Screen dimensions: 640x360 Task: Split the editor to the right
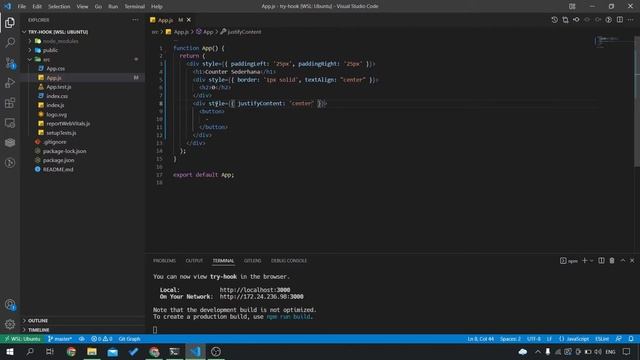point(620,20)
